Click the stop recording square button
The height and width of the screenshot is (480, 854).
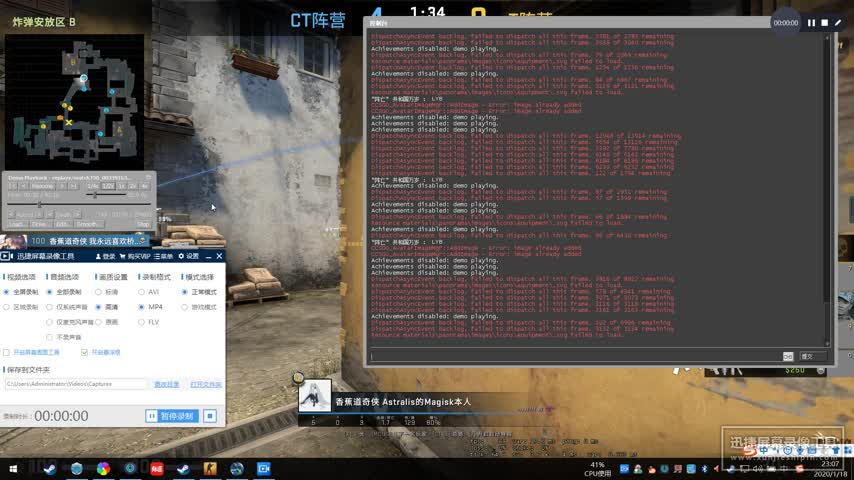click(x=210, y=416)
